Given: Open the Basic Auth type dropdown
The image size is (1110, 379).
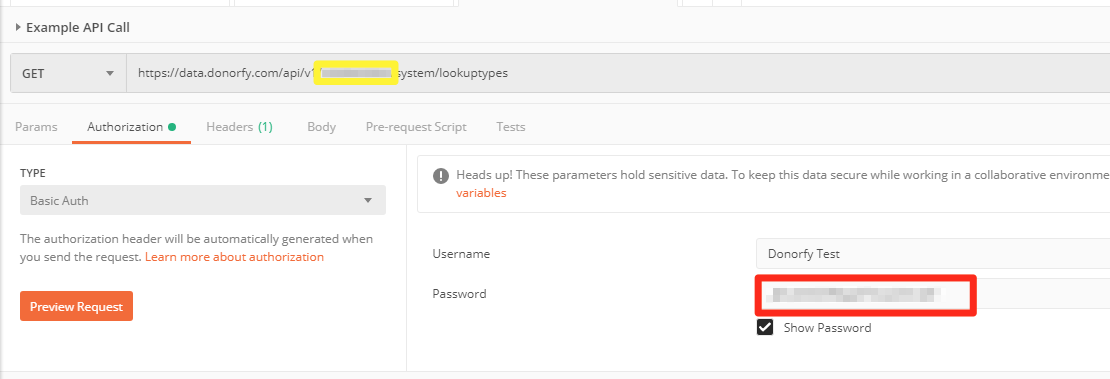Looking at the screenshot, I should (x=203, y=200).
